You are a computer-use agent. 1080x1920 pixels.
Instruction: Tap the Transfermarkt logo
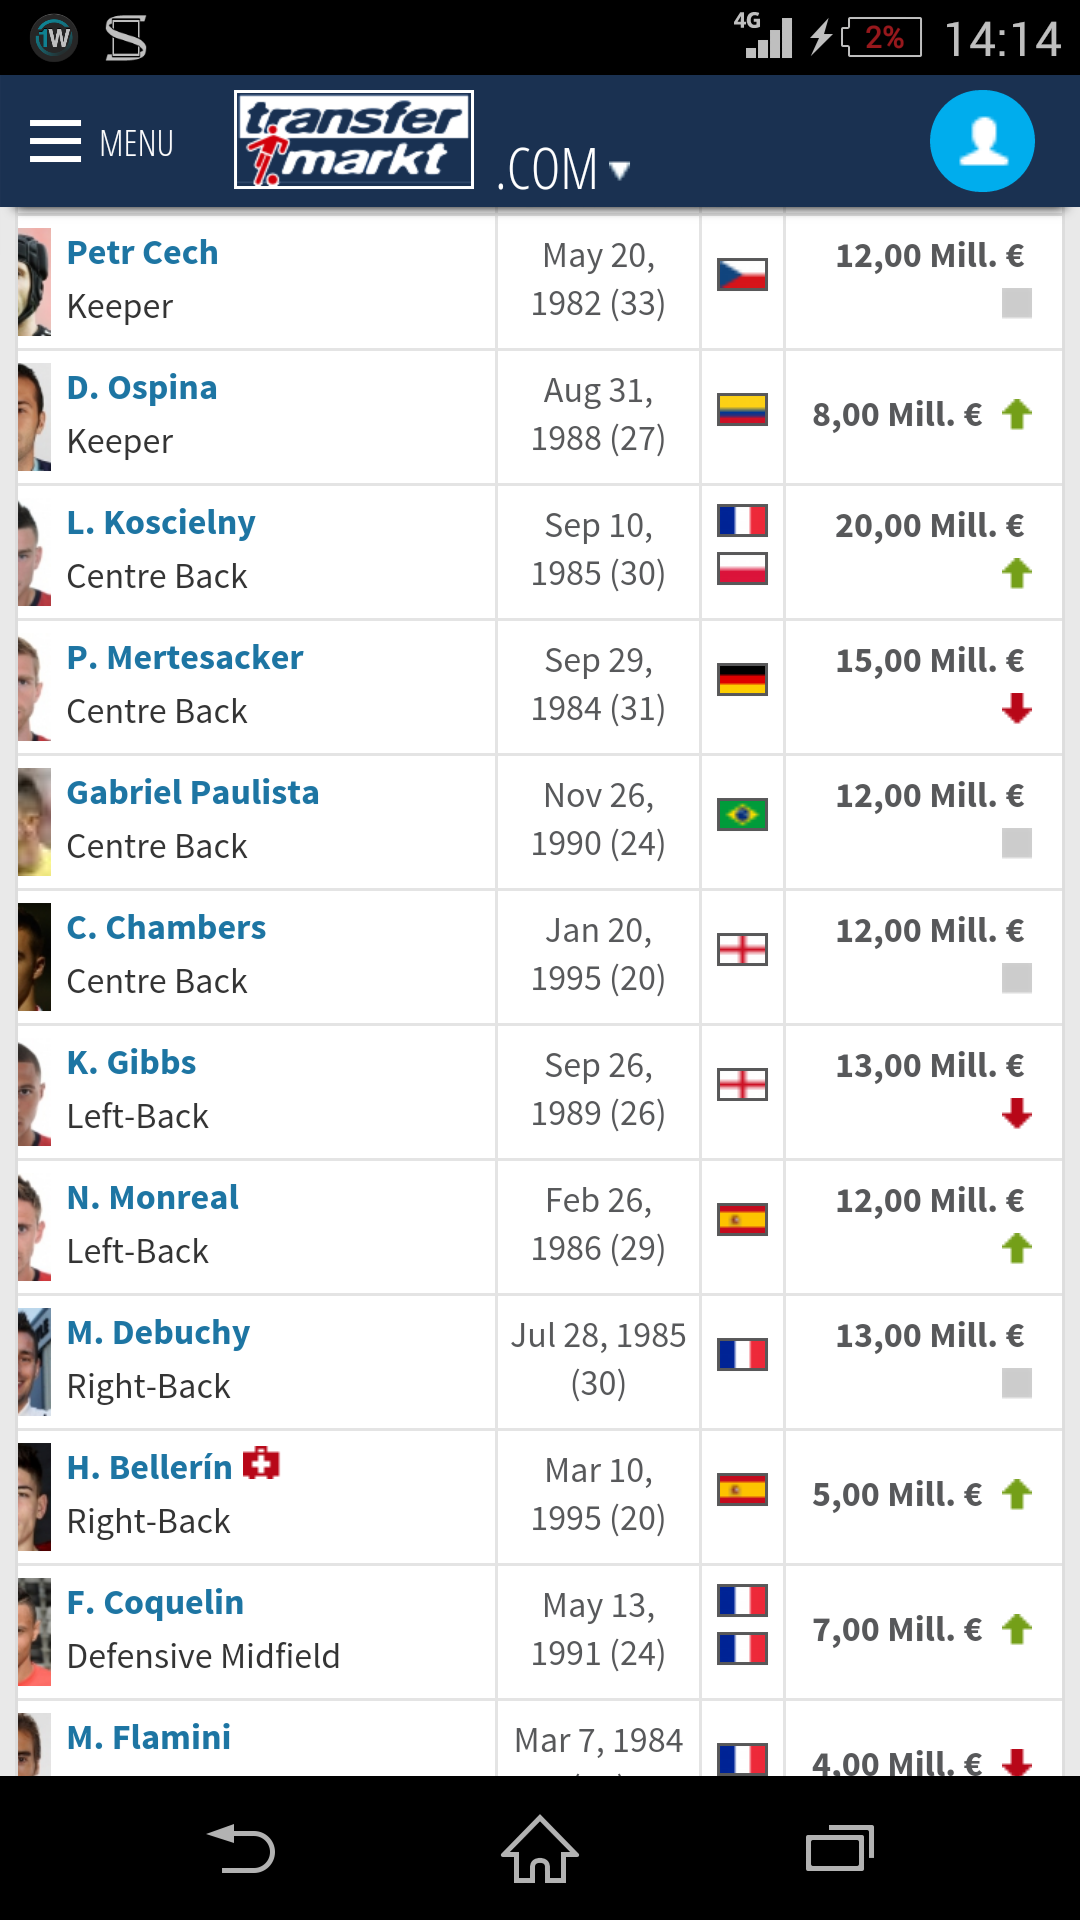[354, 140]
